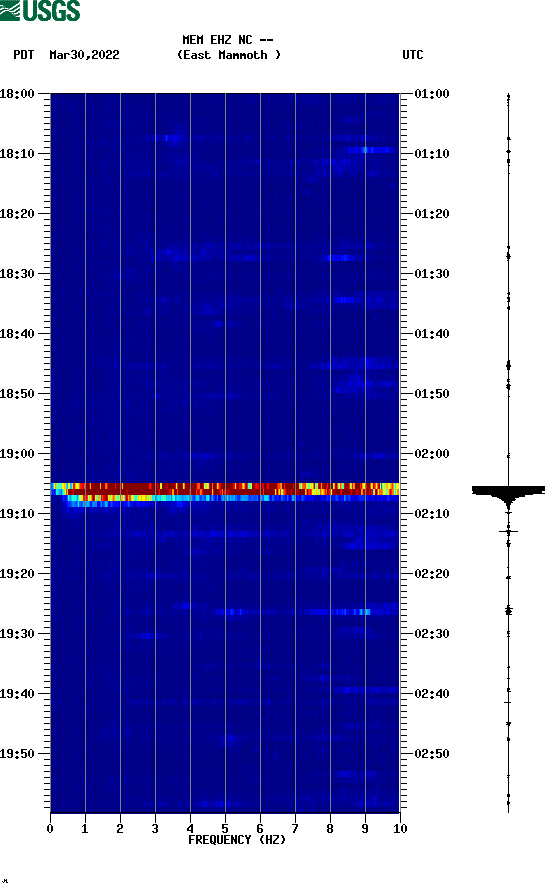
Task: Click the 01:10 UTC time label
Action: coord(432,154)
